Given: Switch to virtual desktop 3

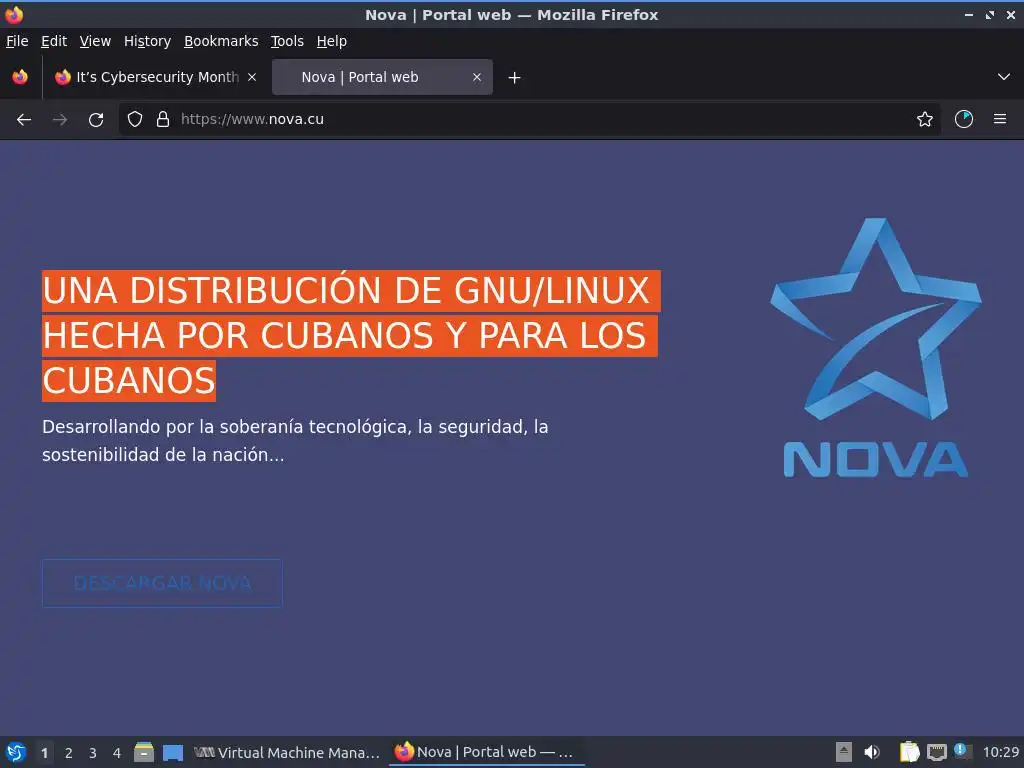Looking at the screenshot, I should 93,753.
